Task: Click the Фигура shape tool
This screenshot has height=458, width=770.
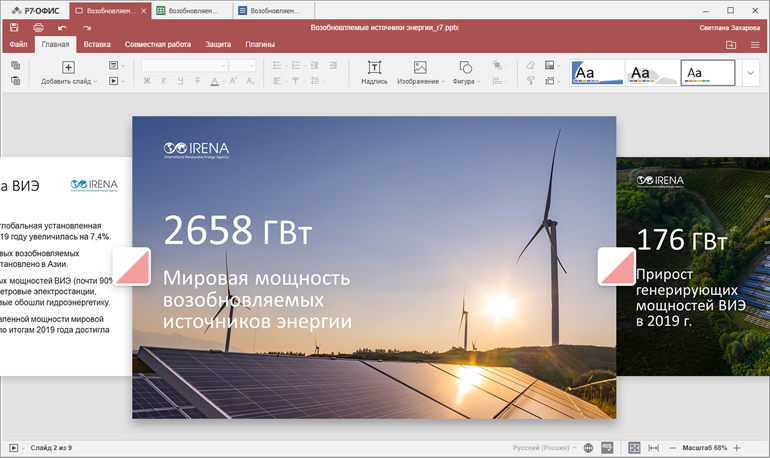Action: click(465, 72)
